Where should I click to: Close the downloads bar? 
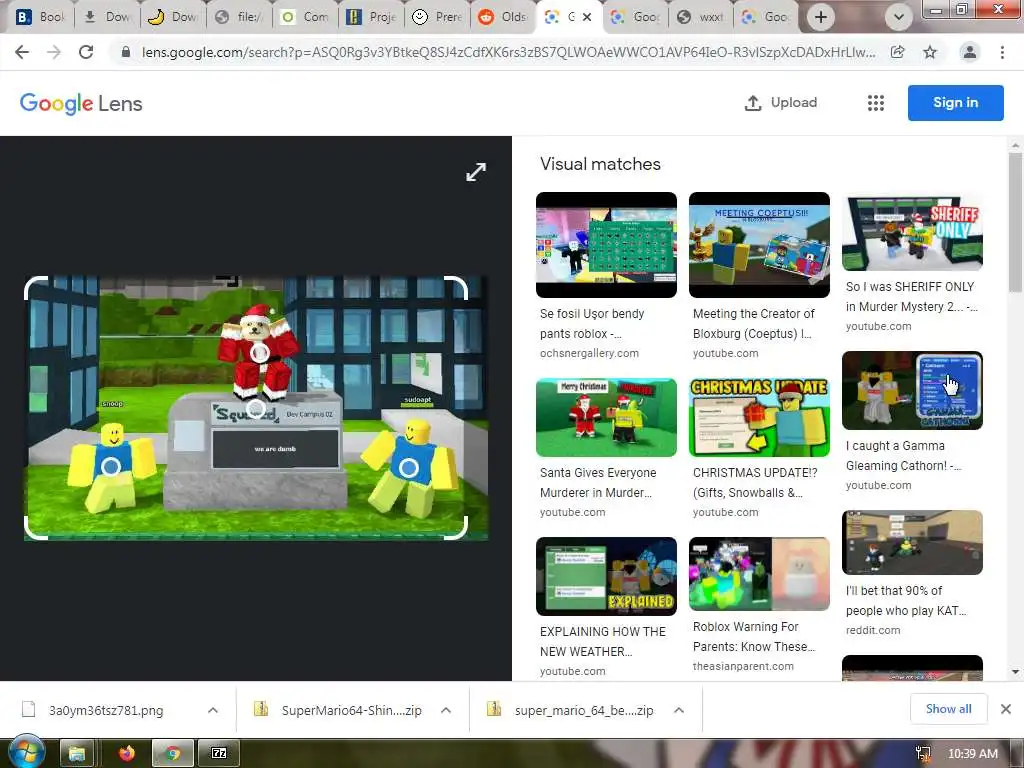coord(1006,709)
